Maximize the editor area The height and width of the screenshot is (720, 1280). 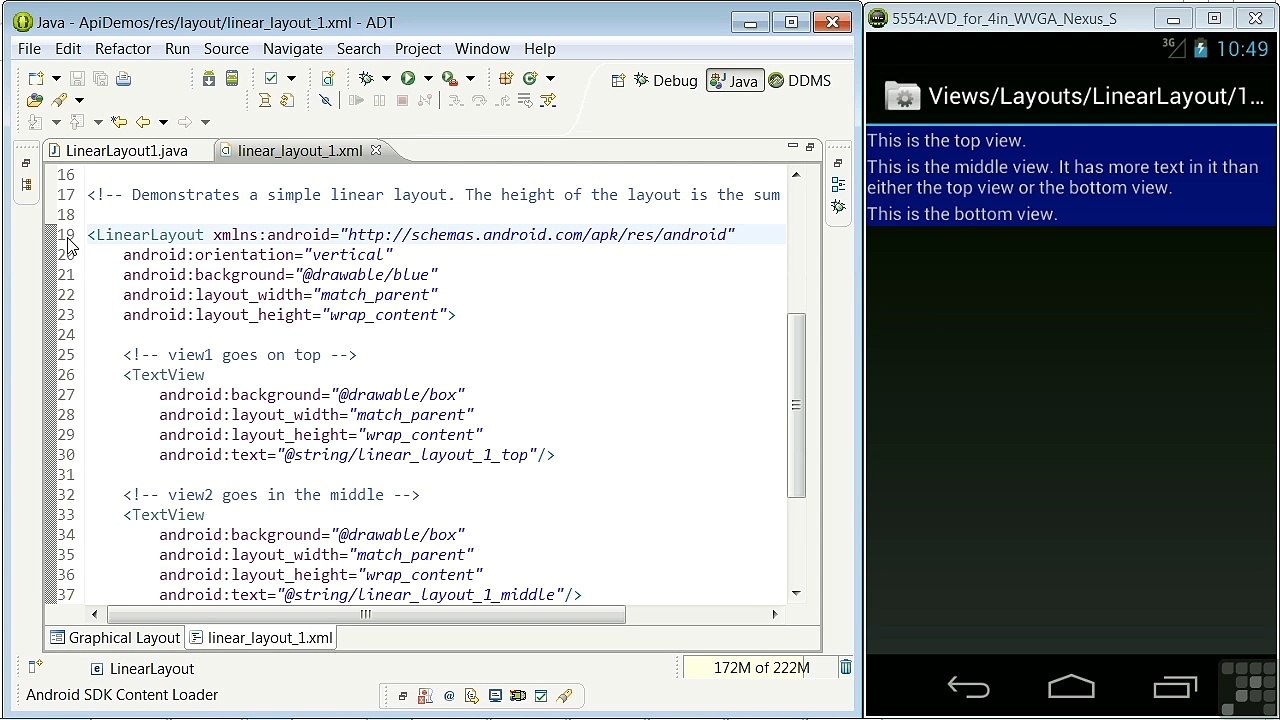[810, 147]
